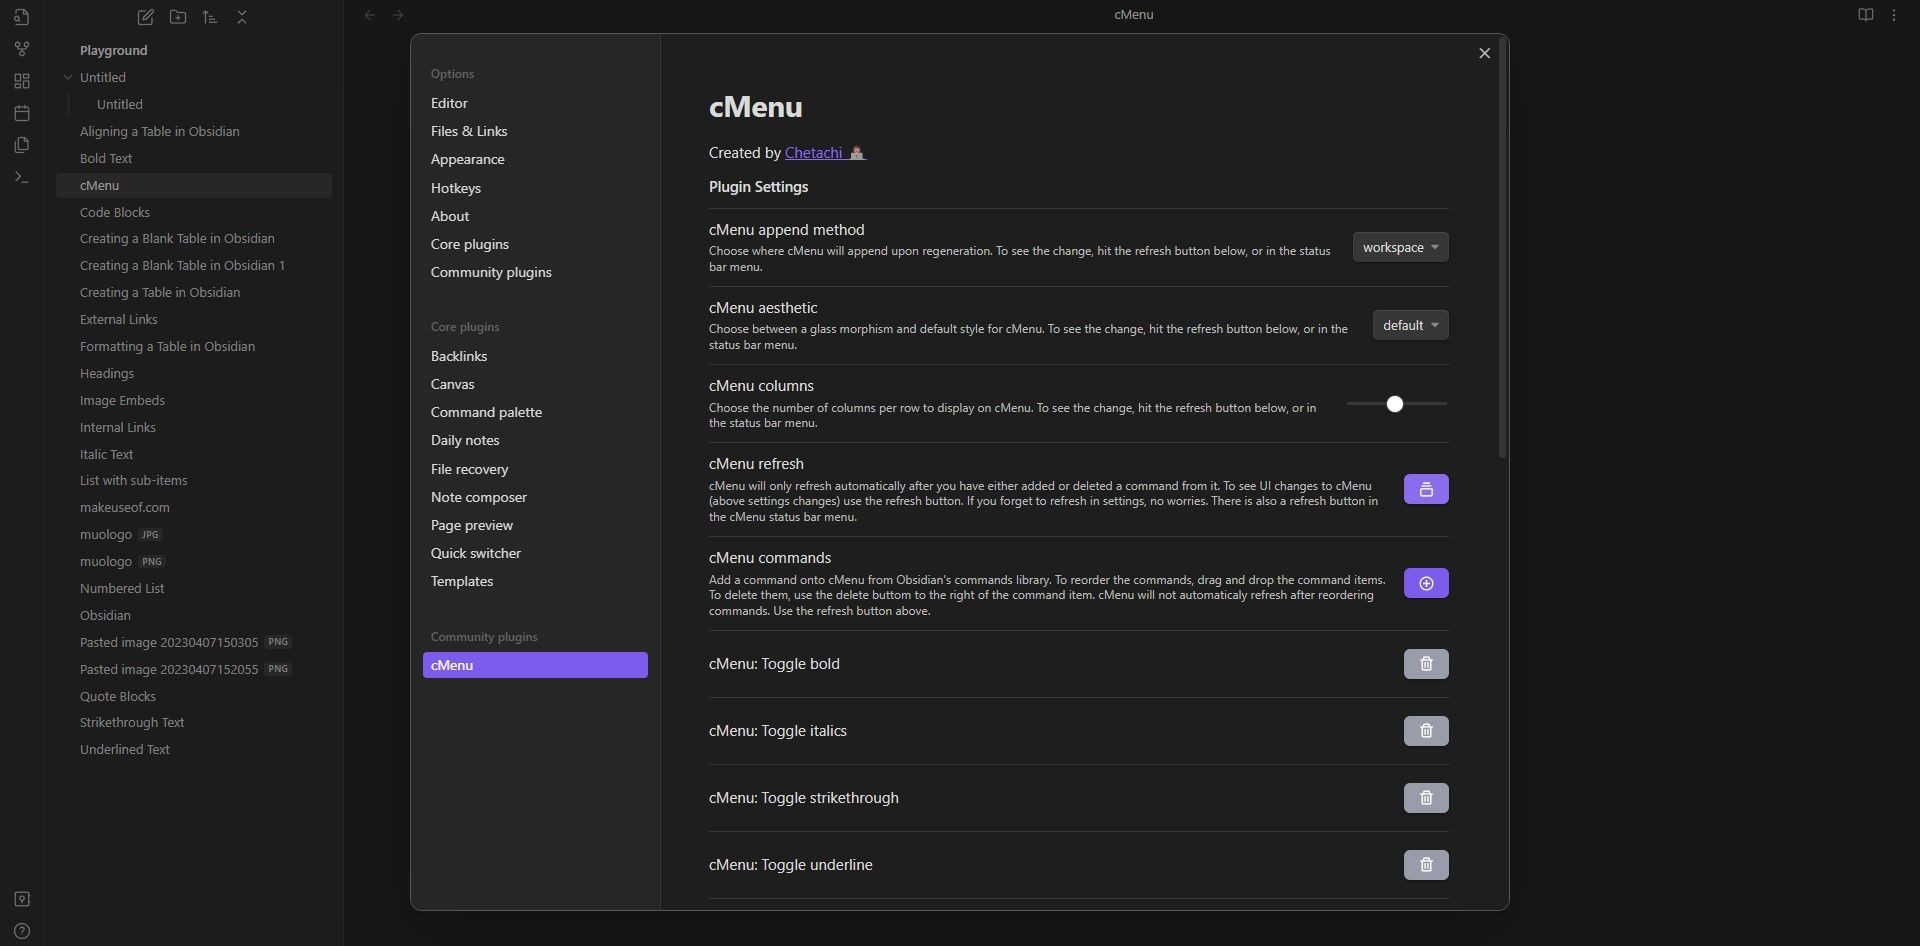
Task: Close the settings dialog
Action: (x=1484, y=53)
